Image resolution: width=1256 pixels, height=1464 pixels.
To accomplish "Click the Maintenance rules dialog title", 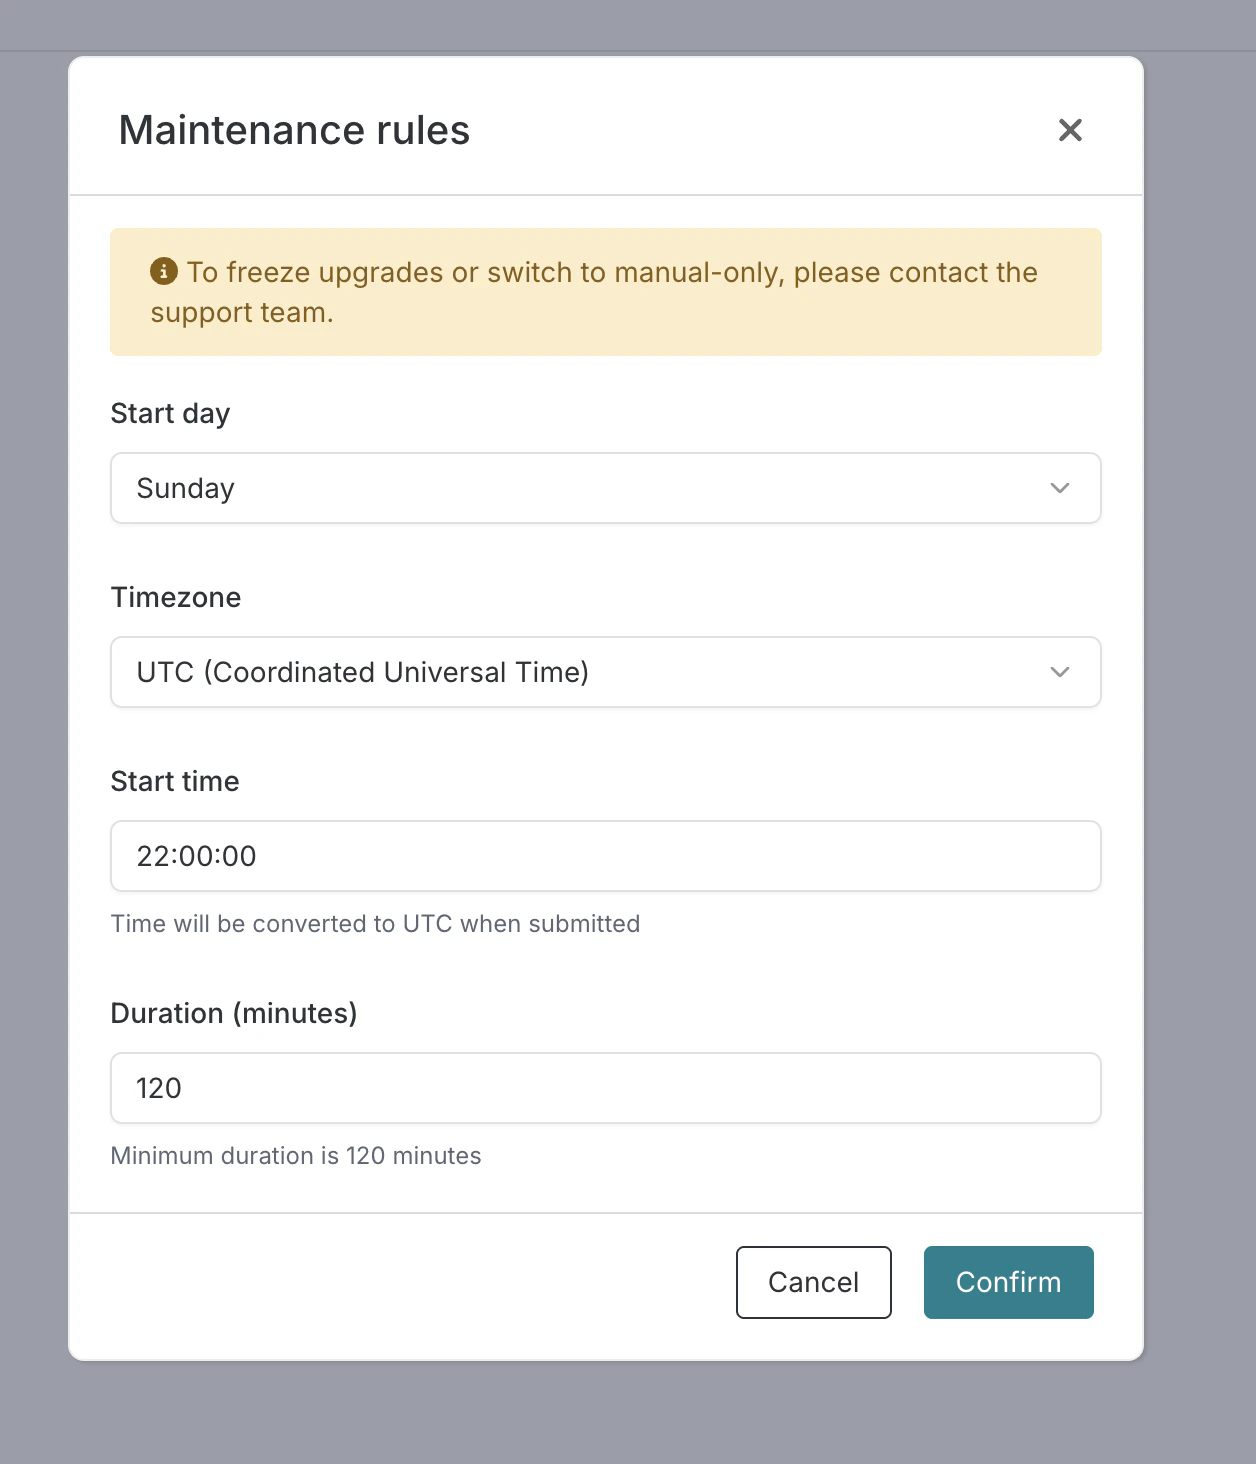I will (x=294, y=130).
